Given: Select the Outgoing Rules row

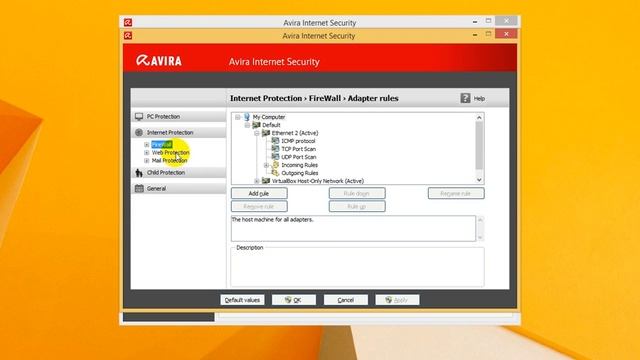Looking at the screenshot, I should (x=300, y=173).
